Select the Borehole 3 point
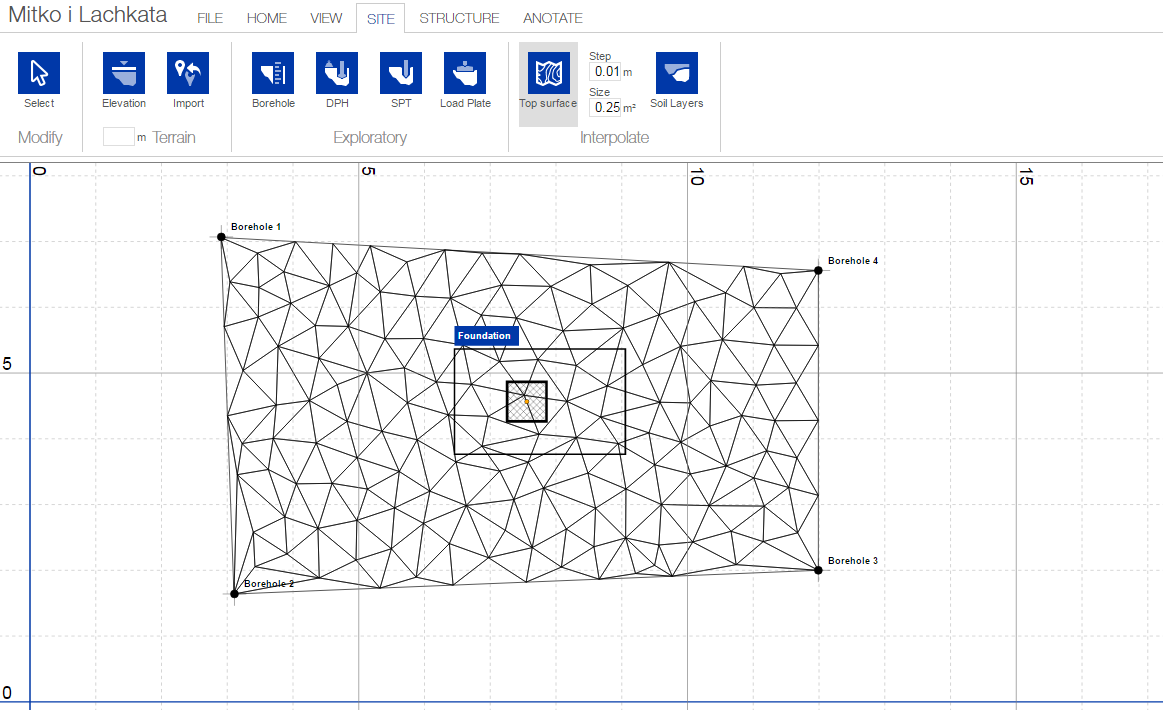The width and height of the screenshot is (1163, 710). [x=818, y=570]
